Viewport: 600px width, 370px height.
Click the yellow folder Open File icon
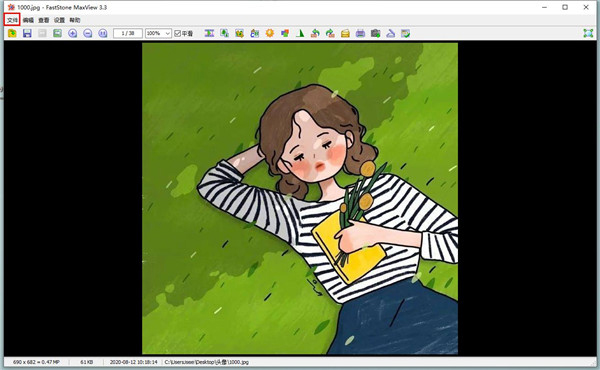point(12,34)
